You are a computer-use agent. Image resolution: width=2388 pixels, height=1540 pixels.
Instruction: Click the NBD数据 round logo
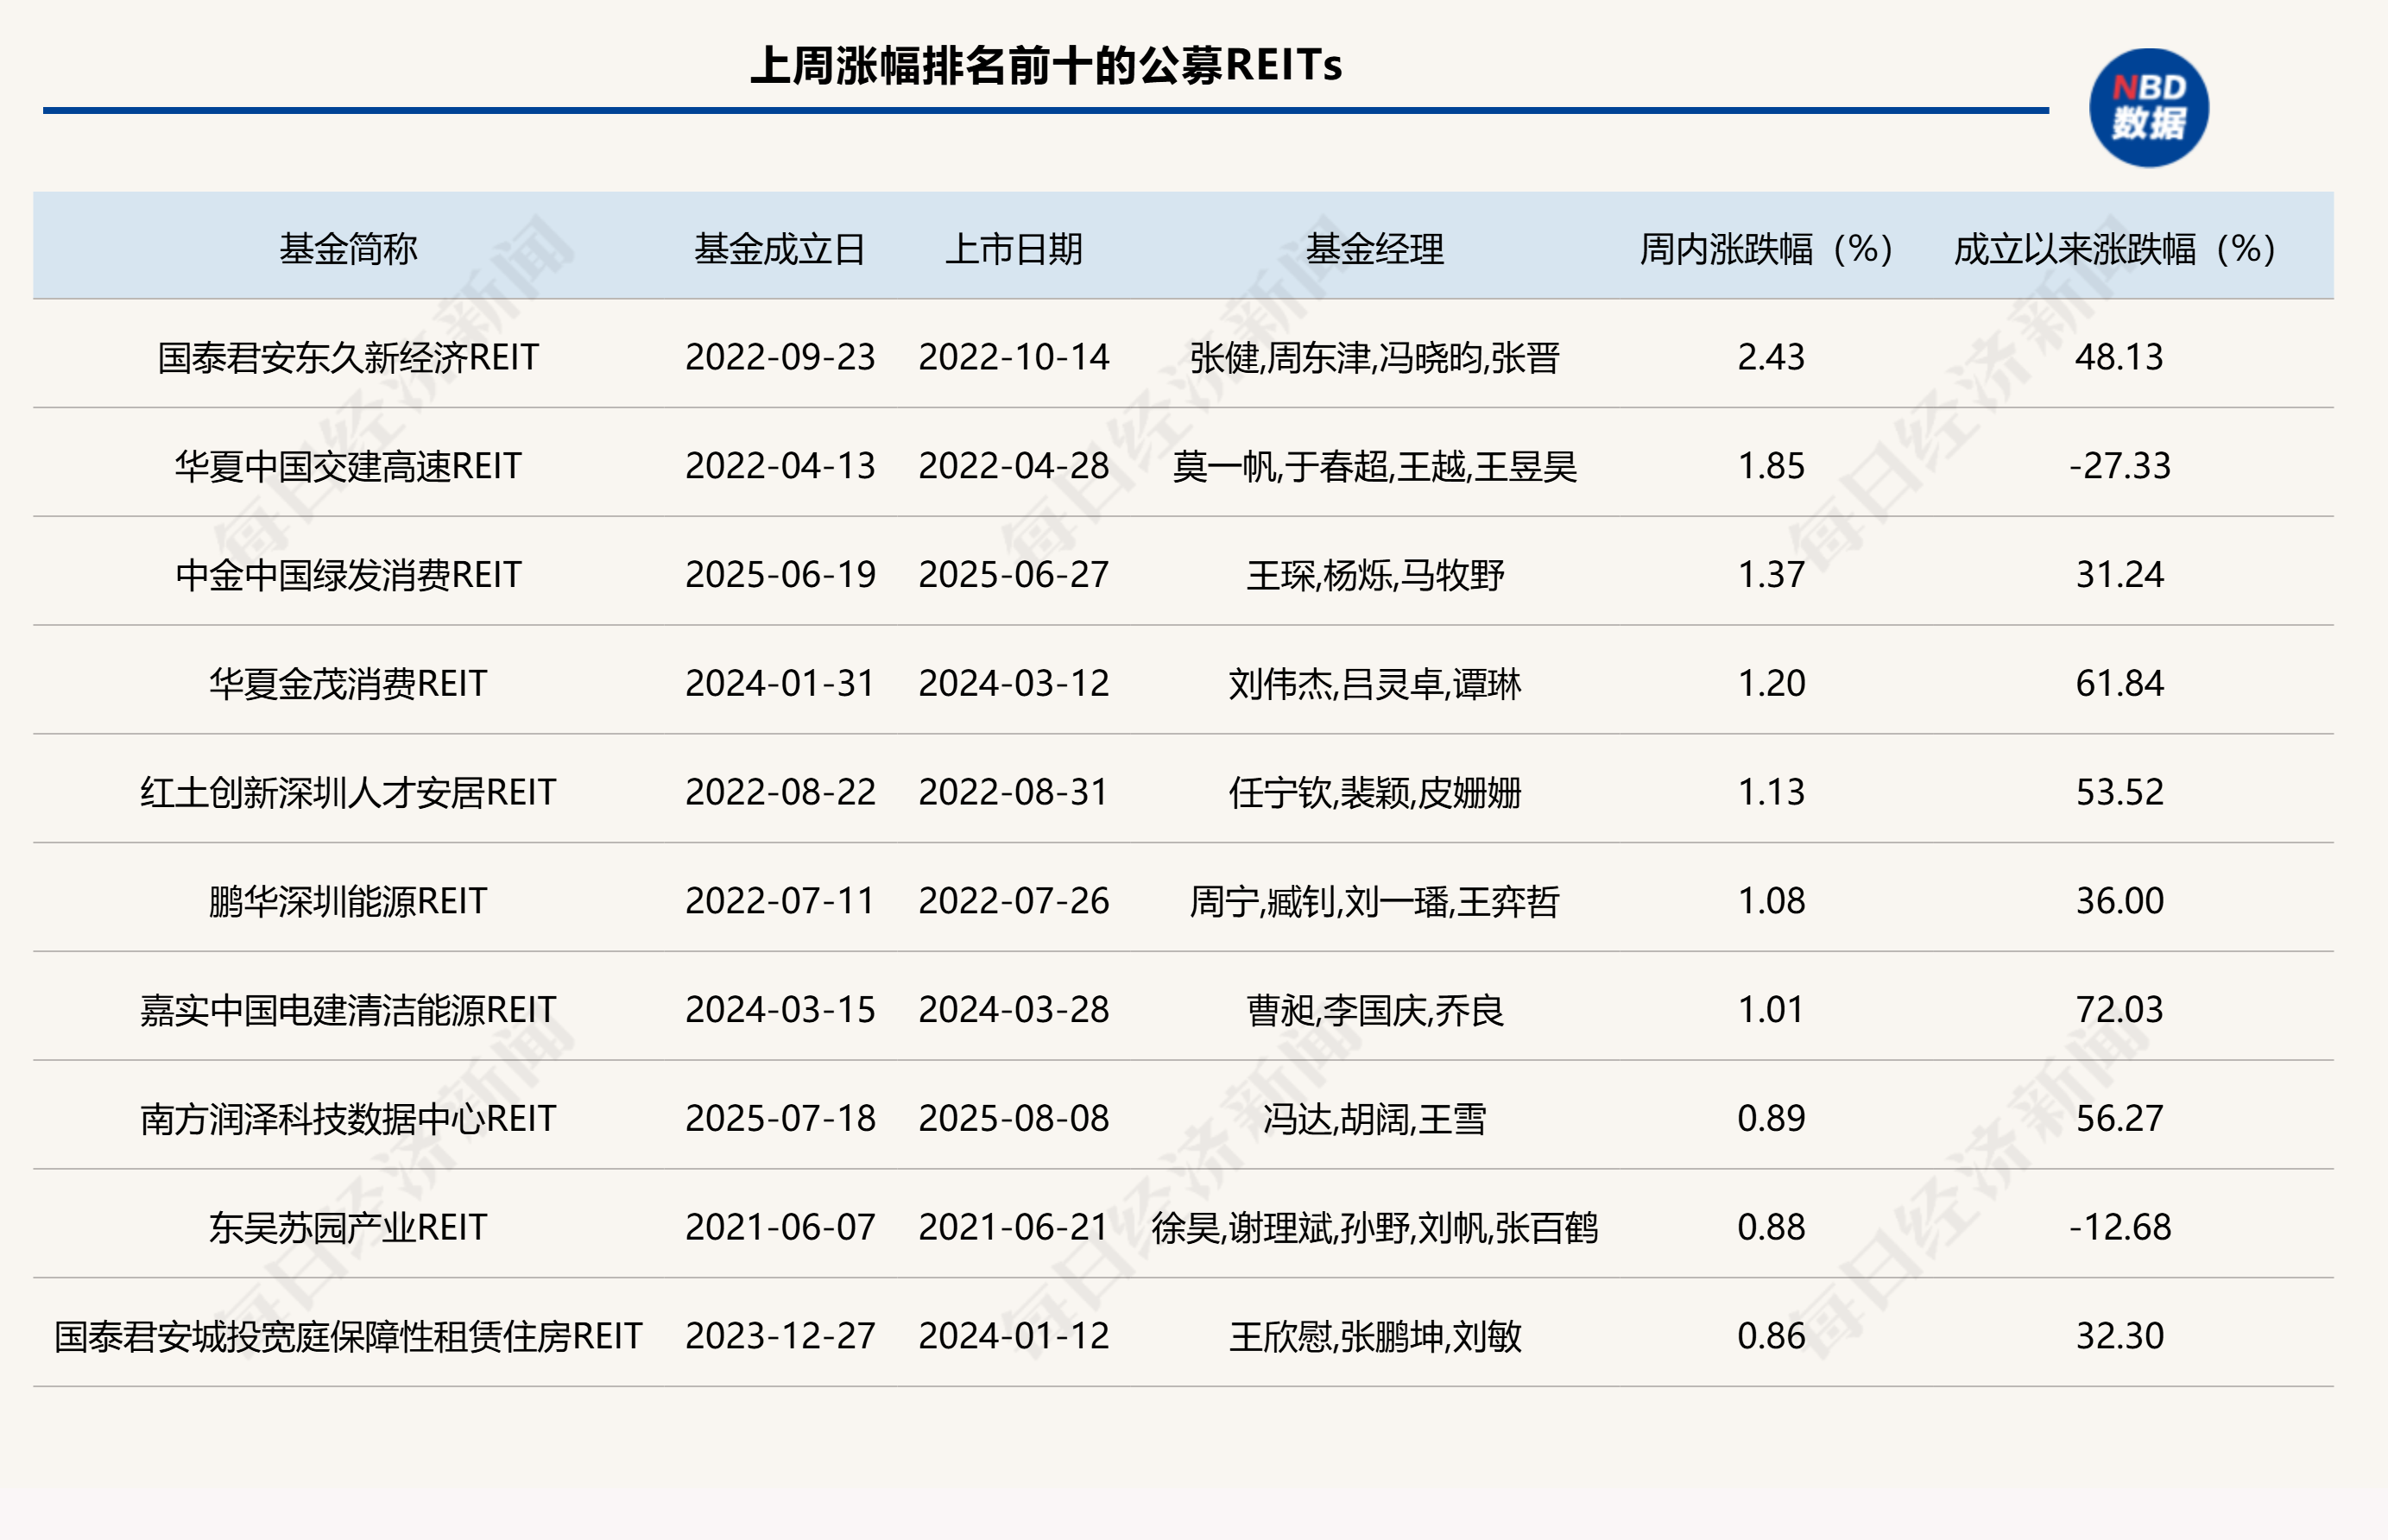2148,108
